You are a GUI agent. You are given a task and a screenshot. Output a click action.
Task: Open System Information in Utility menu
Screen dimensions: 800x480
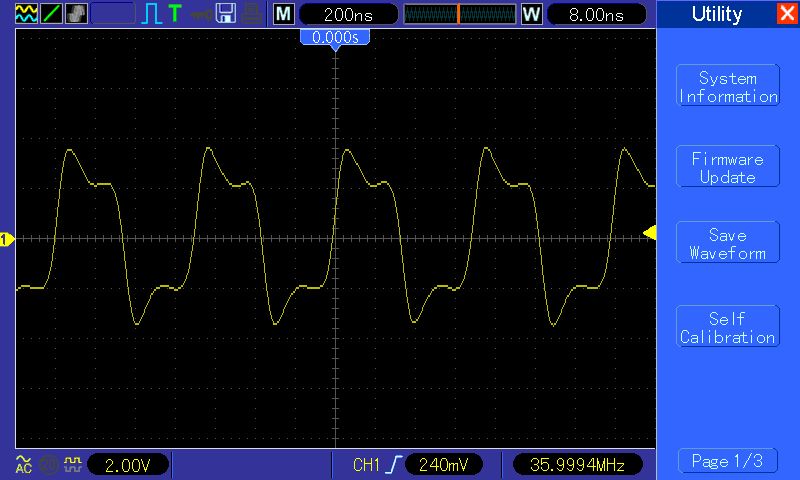point(728,86)
